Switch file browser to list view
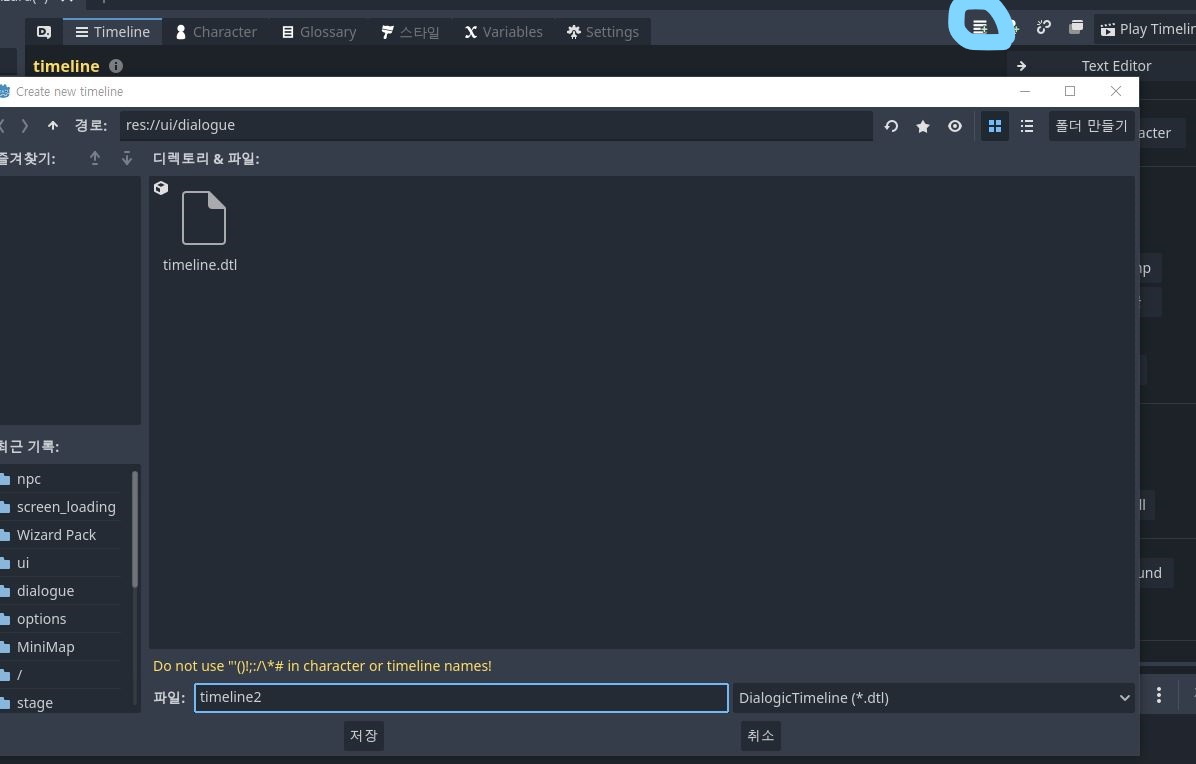Screen dimensions: 1196x764 tap(1027, 126)
